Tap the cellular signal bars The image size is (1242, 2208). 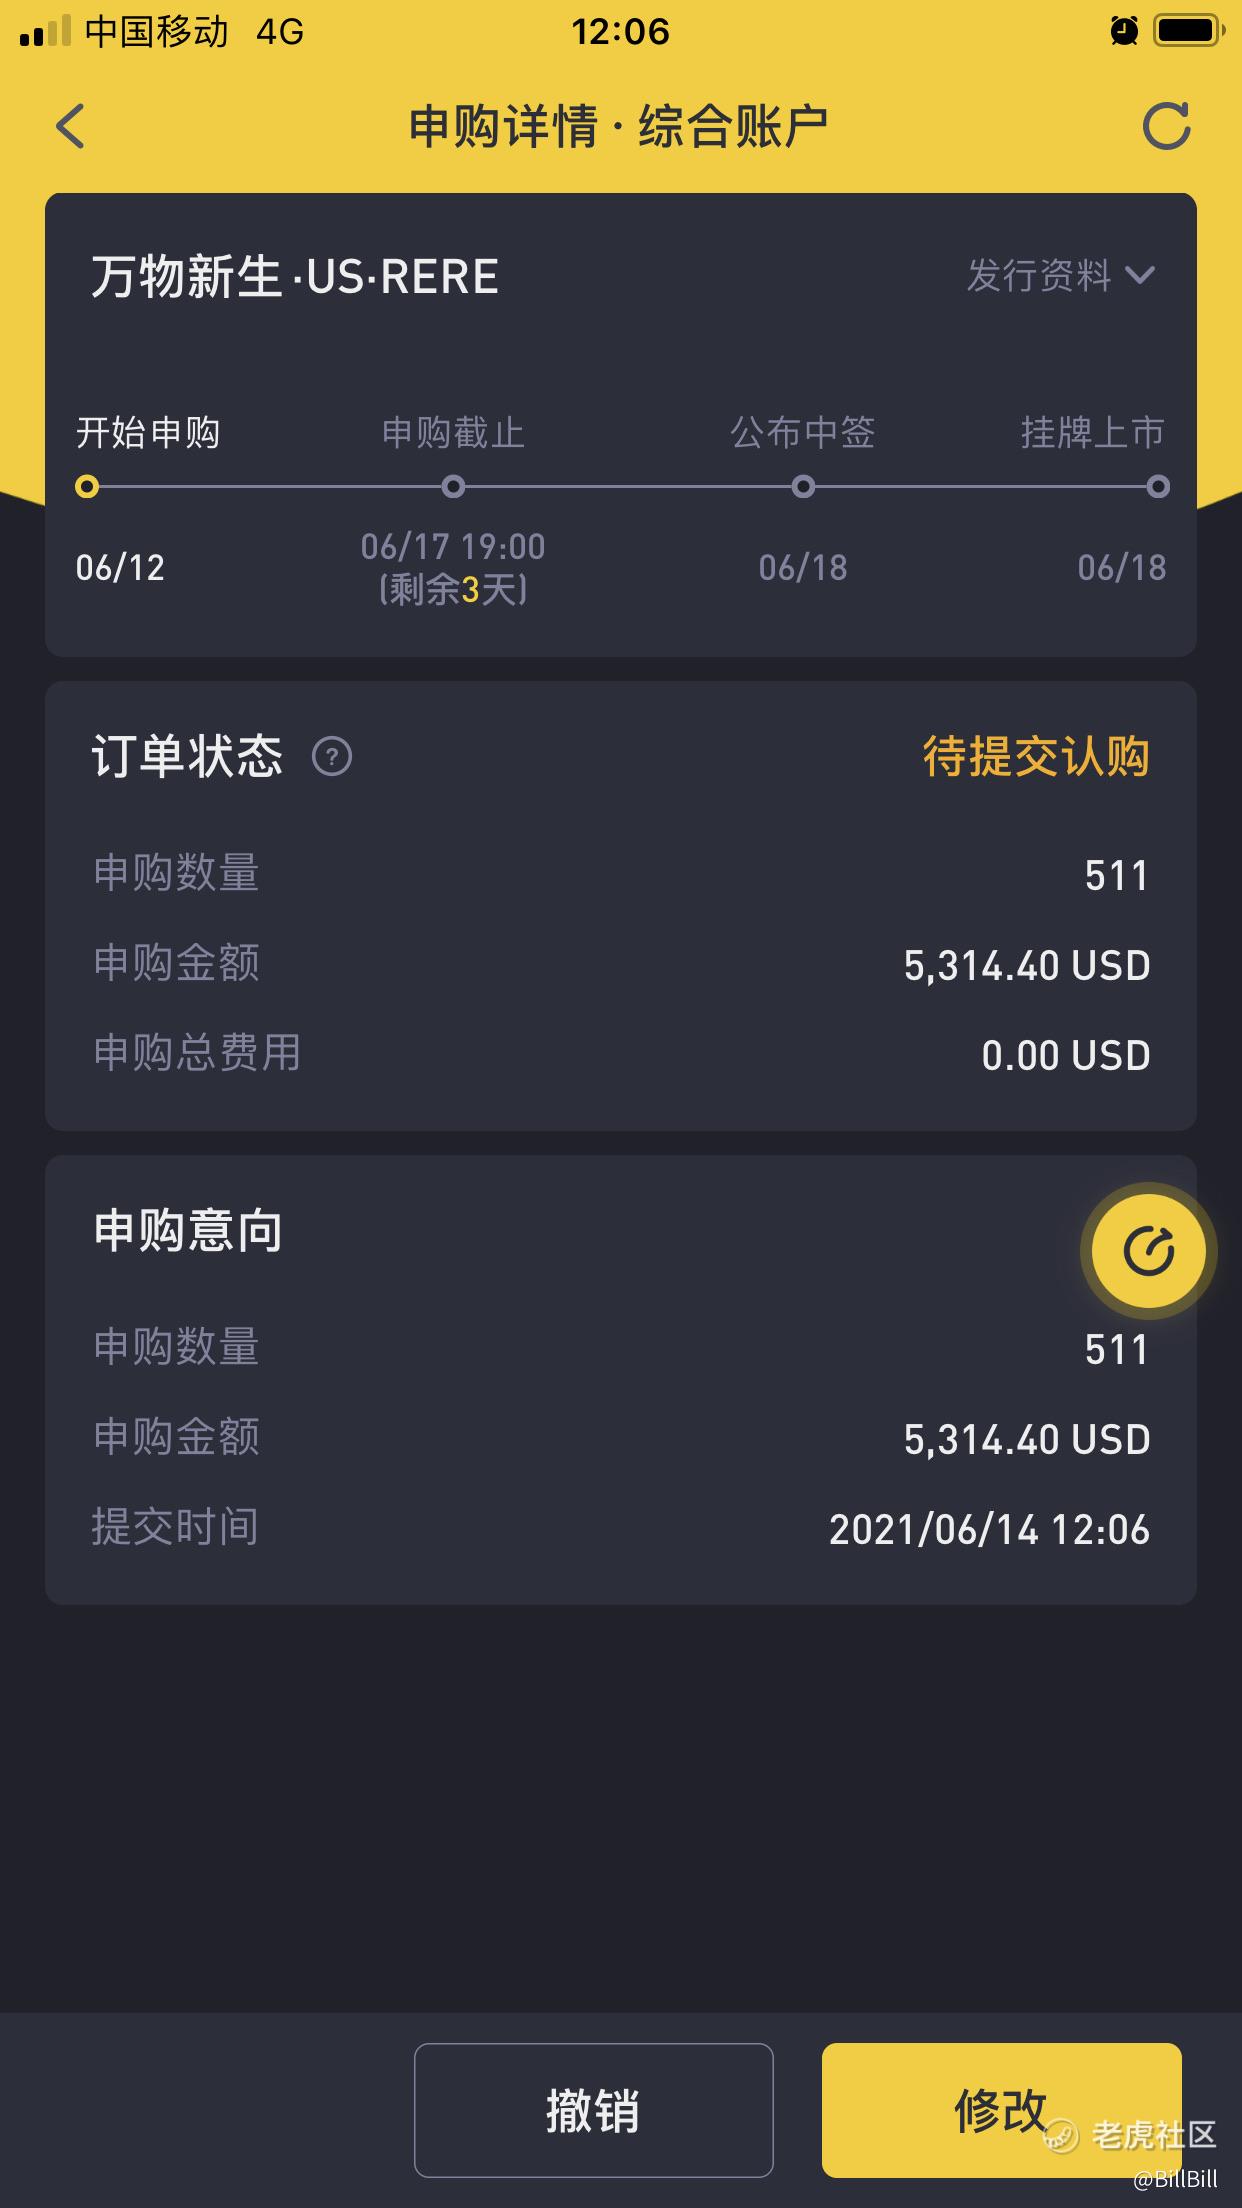pos(45,31)
